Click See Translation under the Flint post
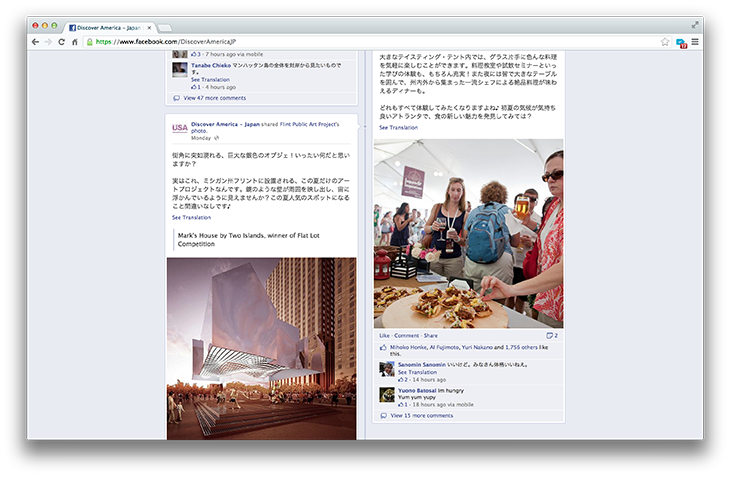Image resolution: width=730 pixels, height=477 pixels. coord(190,217)
